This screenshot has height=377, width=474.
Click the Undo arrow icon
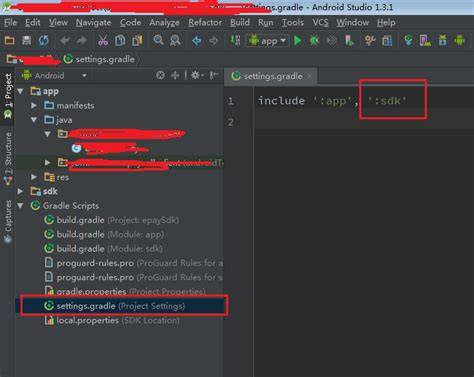[x=65, y=41]
